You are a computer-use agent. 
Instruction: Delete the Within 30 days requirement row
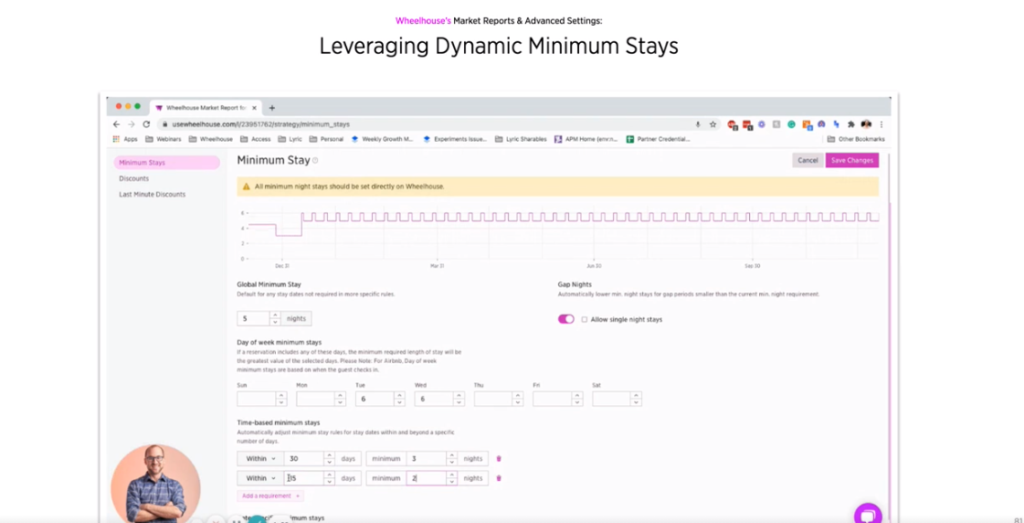499,459
